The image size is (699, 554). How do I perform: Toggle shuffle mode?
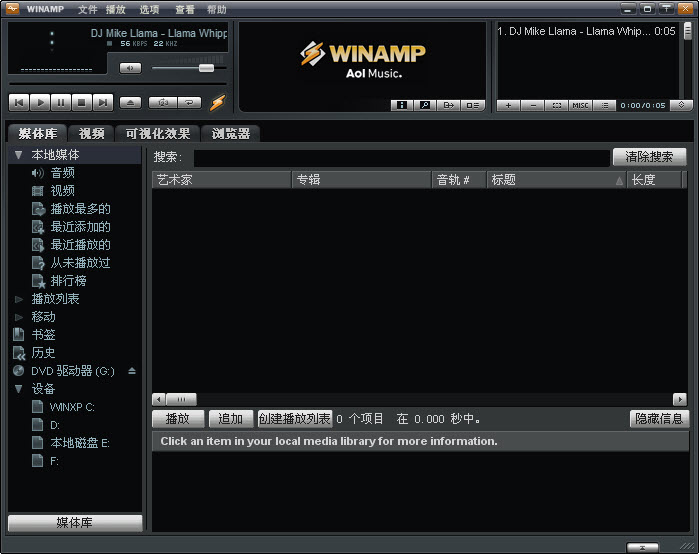(x=163, y=103)
